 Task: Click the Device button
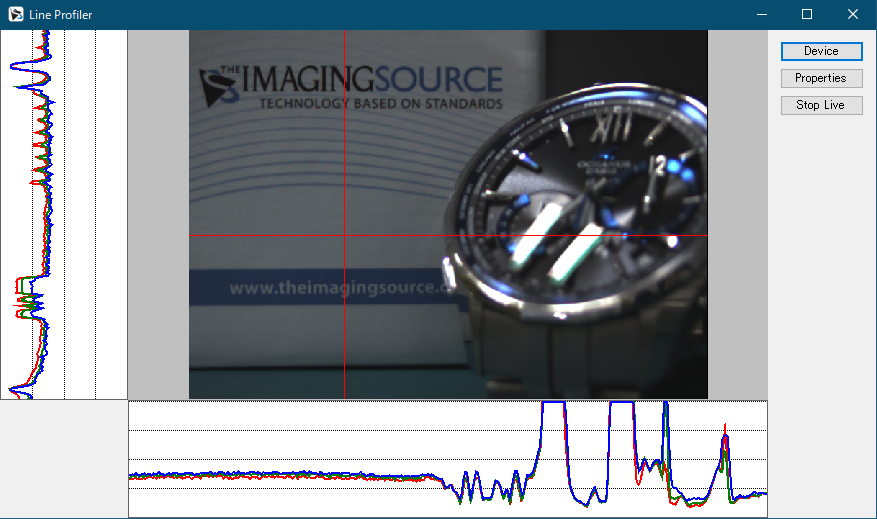pyautogui.click(x=822, y=51)
